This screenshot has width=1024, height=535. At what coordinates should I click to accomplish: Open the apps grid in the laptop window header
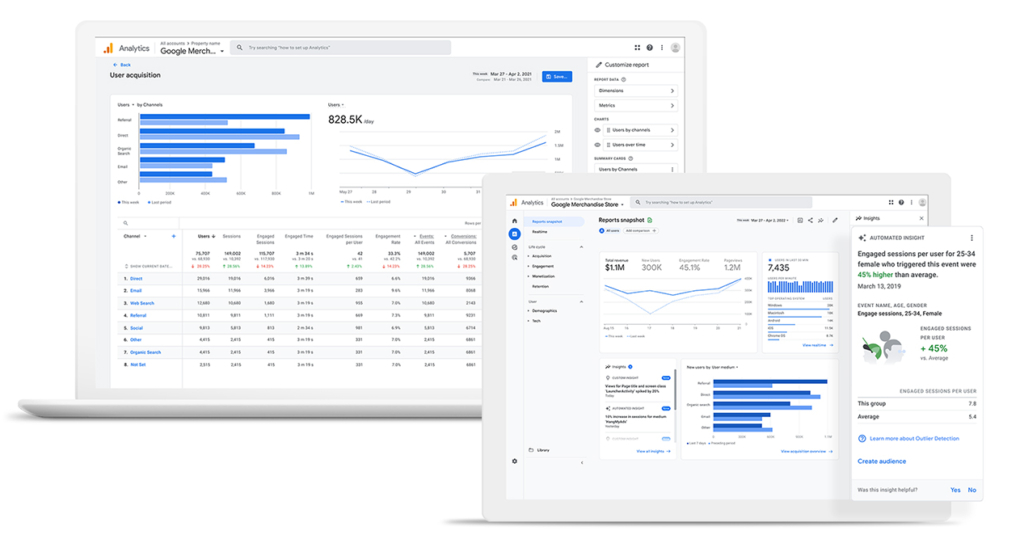[637, 48]
